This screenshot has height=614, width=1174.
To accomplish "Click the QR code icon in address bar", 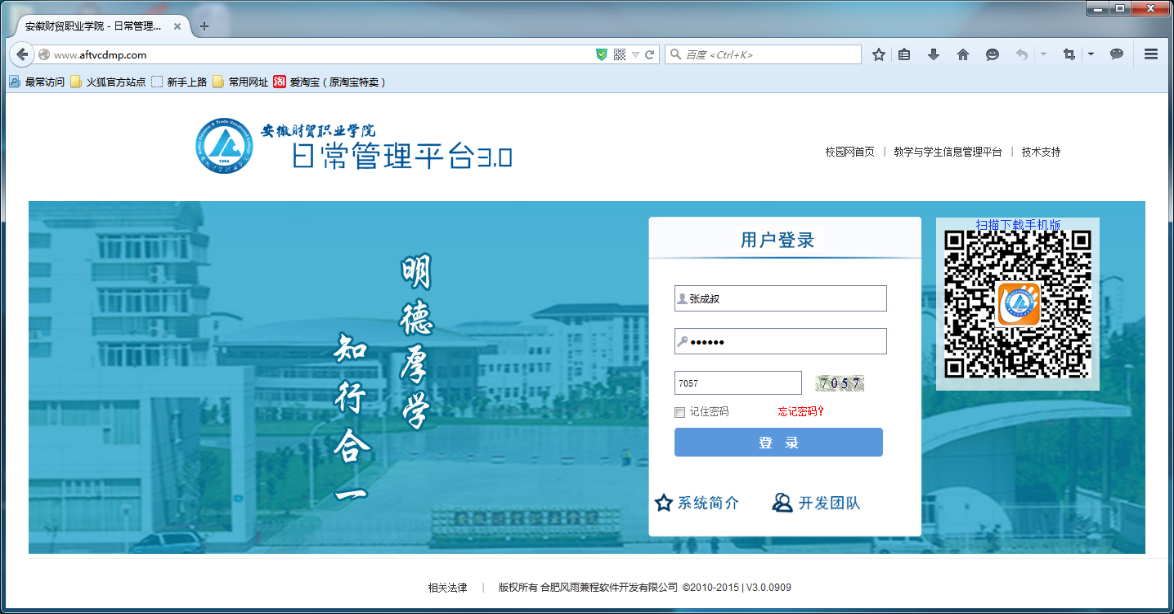I will pos(619,55).
